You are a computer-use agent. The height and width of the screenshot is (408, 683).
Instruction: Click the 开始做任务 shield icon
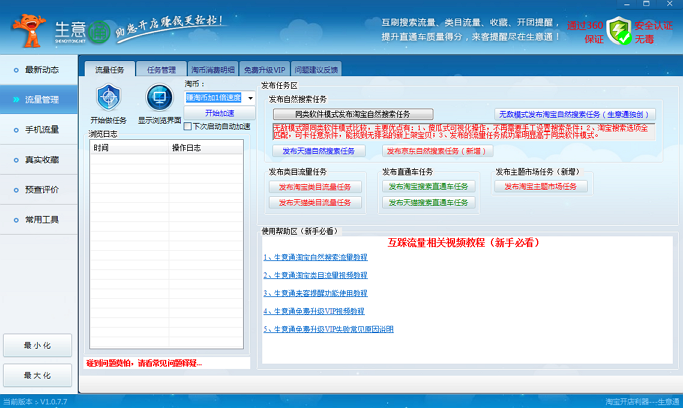click(108, 98)
